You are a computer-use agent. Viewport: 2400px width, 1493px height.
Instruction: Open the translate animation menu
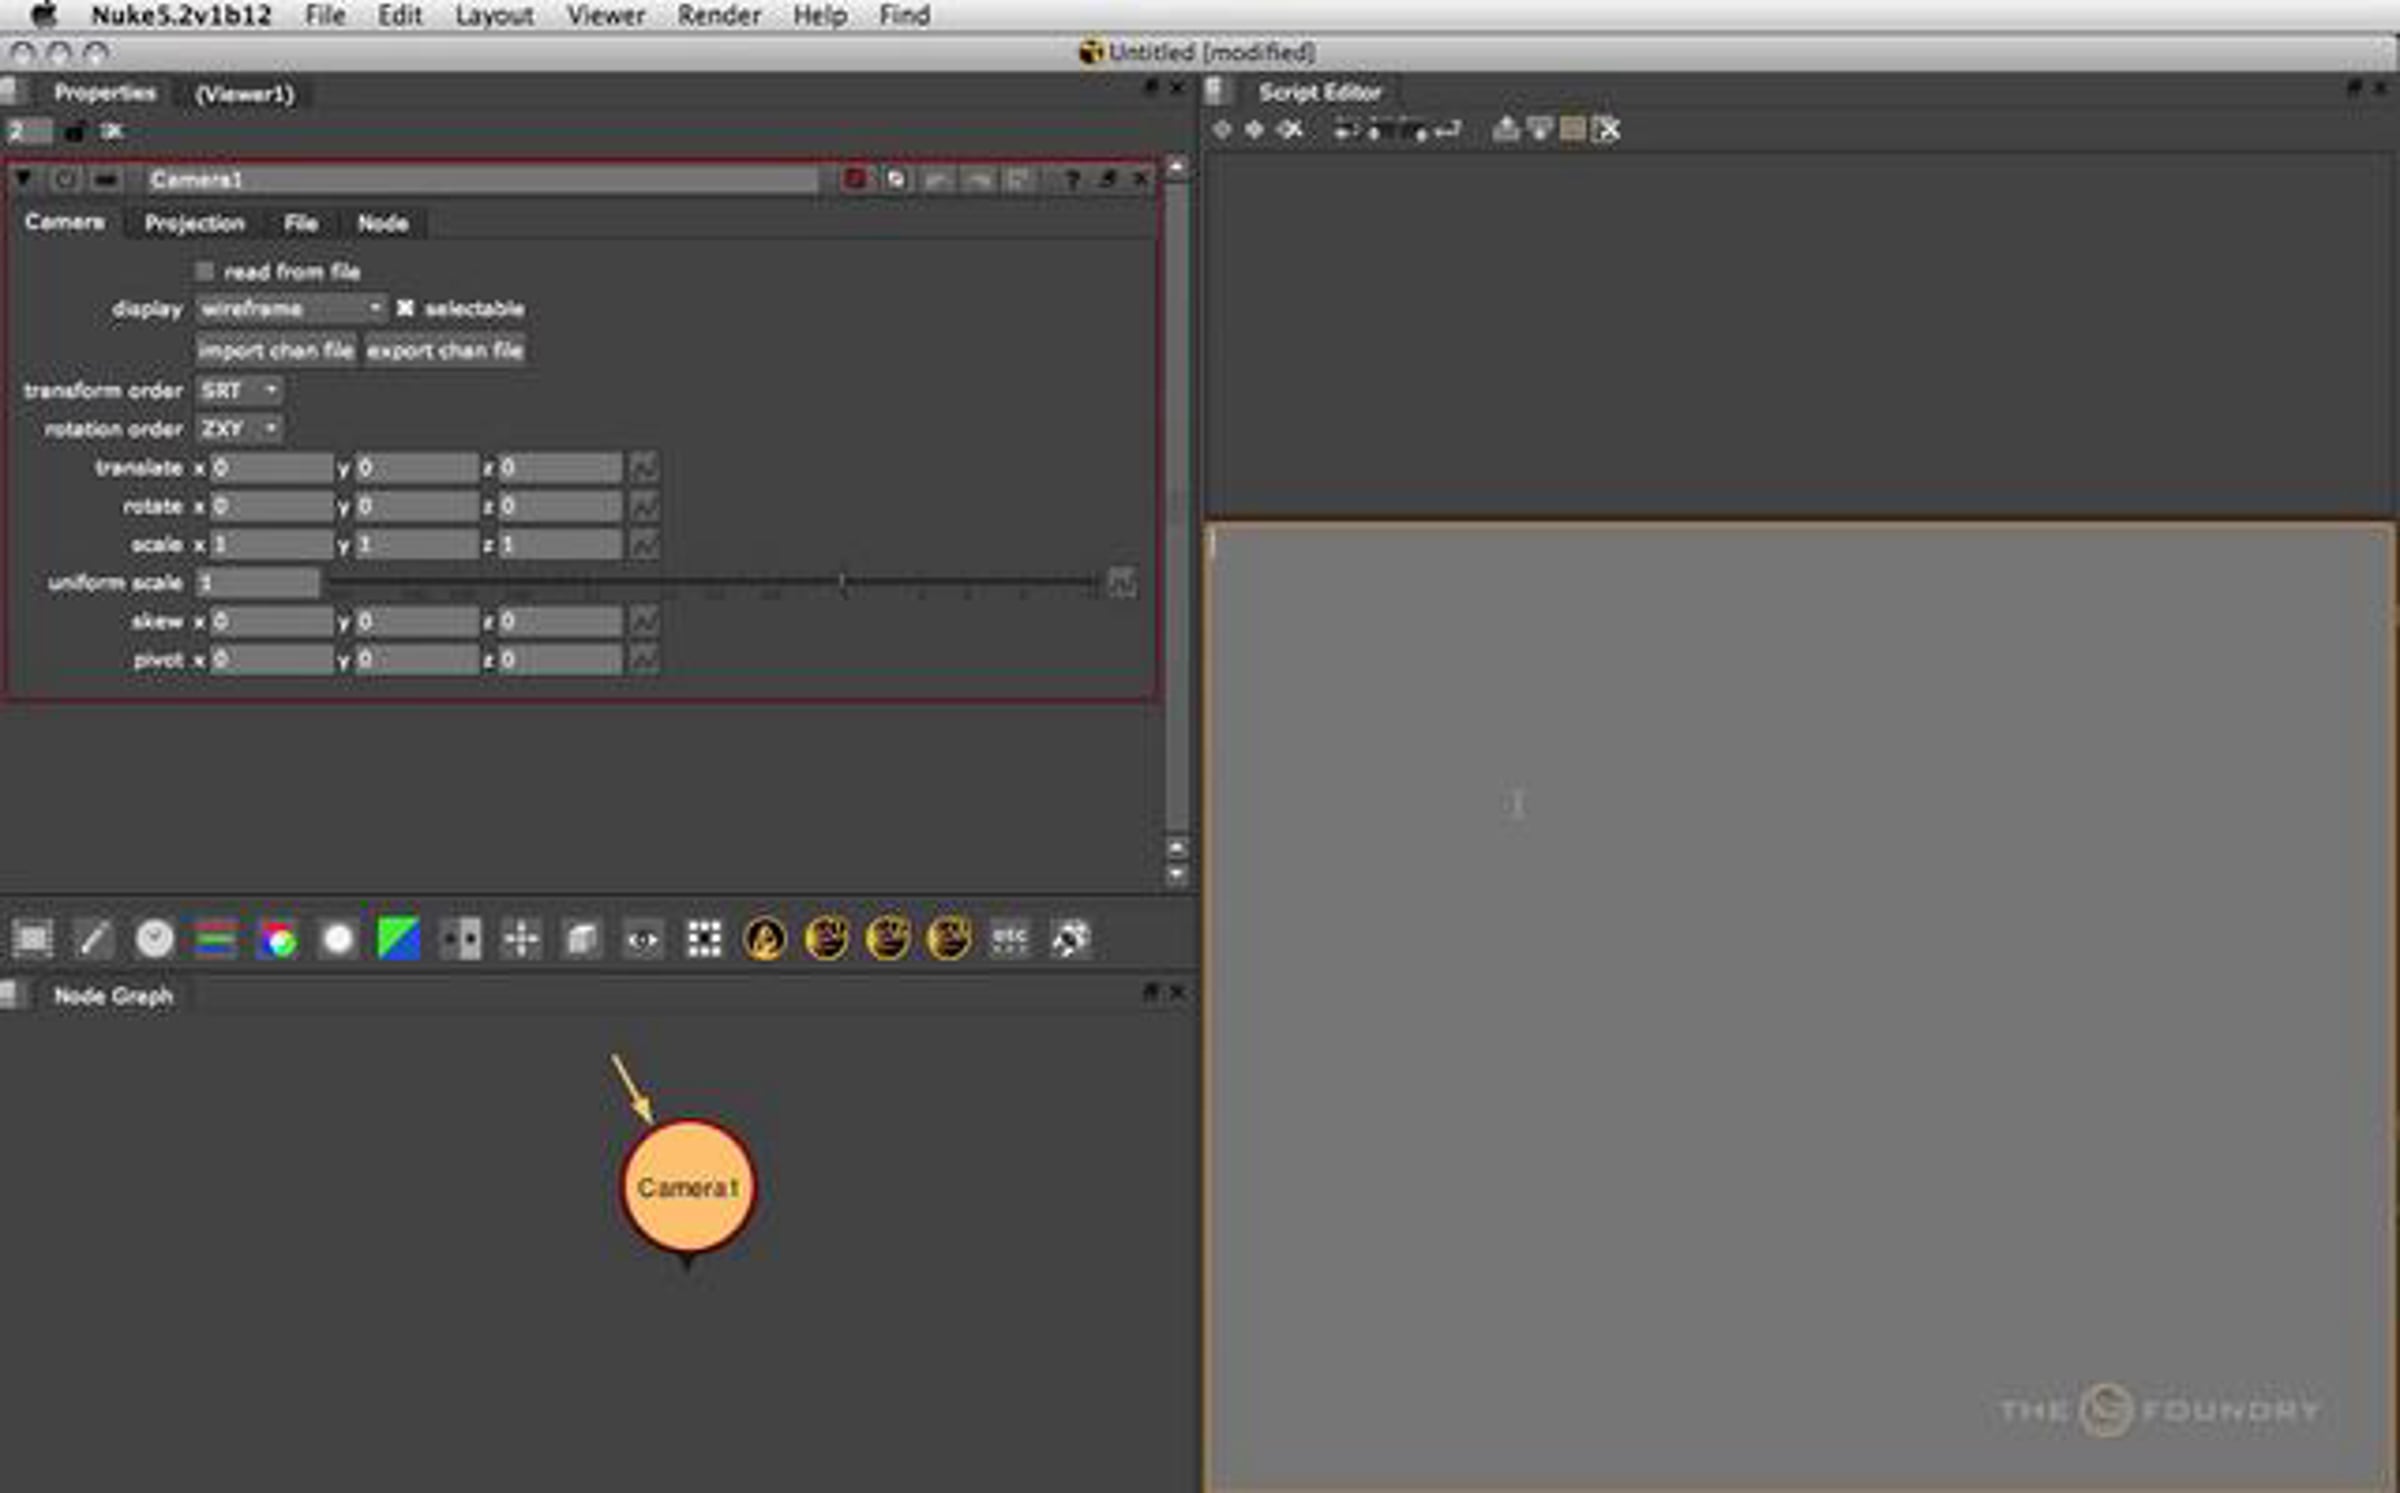click(644, 468)
